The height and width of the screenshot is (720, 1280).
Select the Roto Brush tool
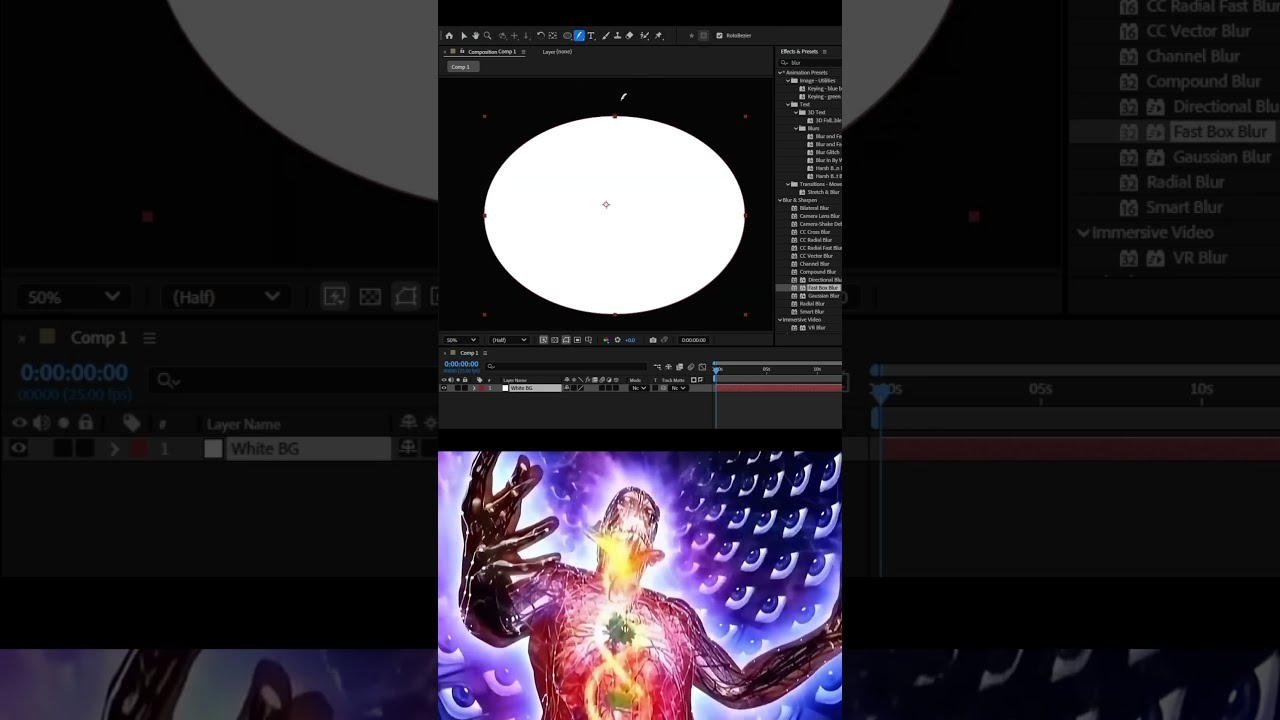click(645, 35)
